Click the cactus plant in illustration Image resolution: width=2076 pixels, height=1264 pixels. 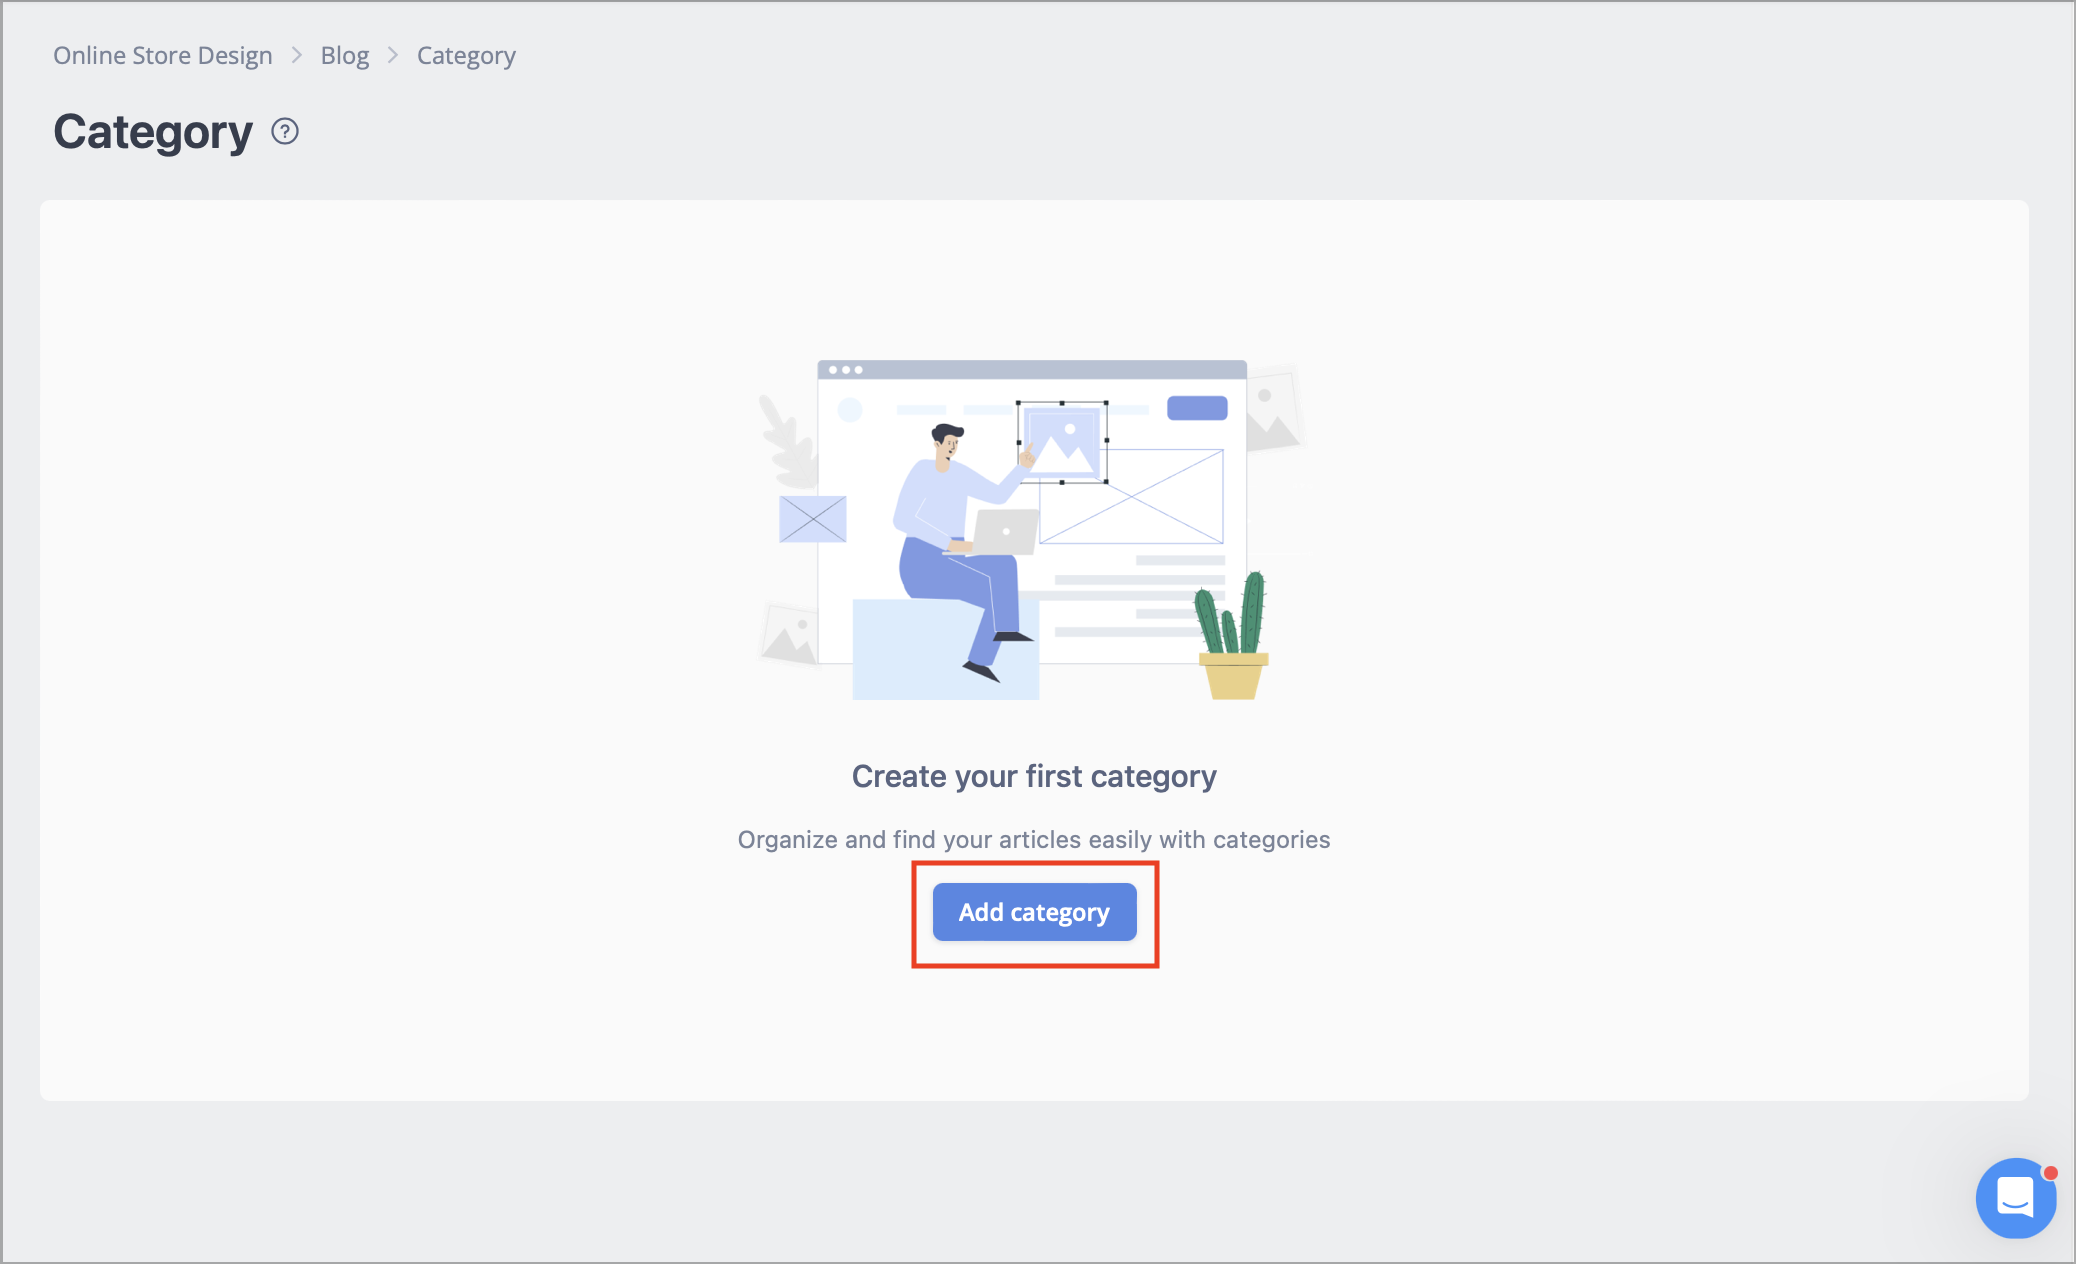[x=1233, y=635]
